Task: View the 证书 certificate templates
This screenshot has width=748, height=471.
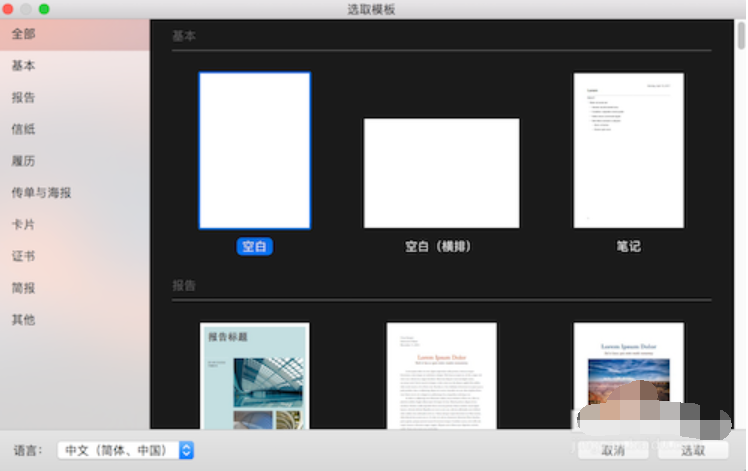Action: point(24,256)
